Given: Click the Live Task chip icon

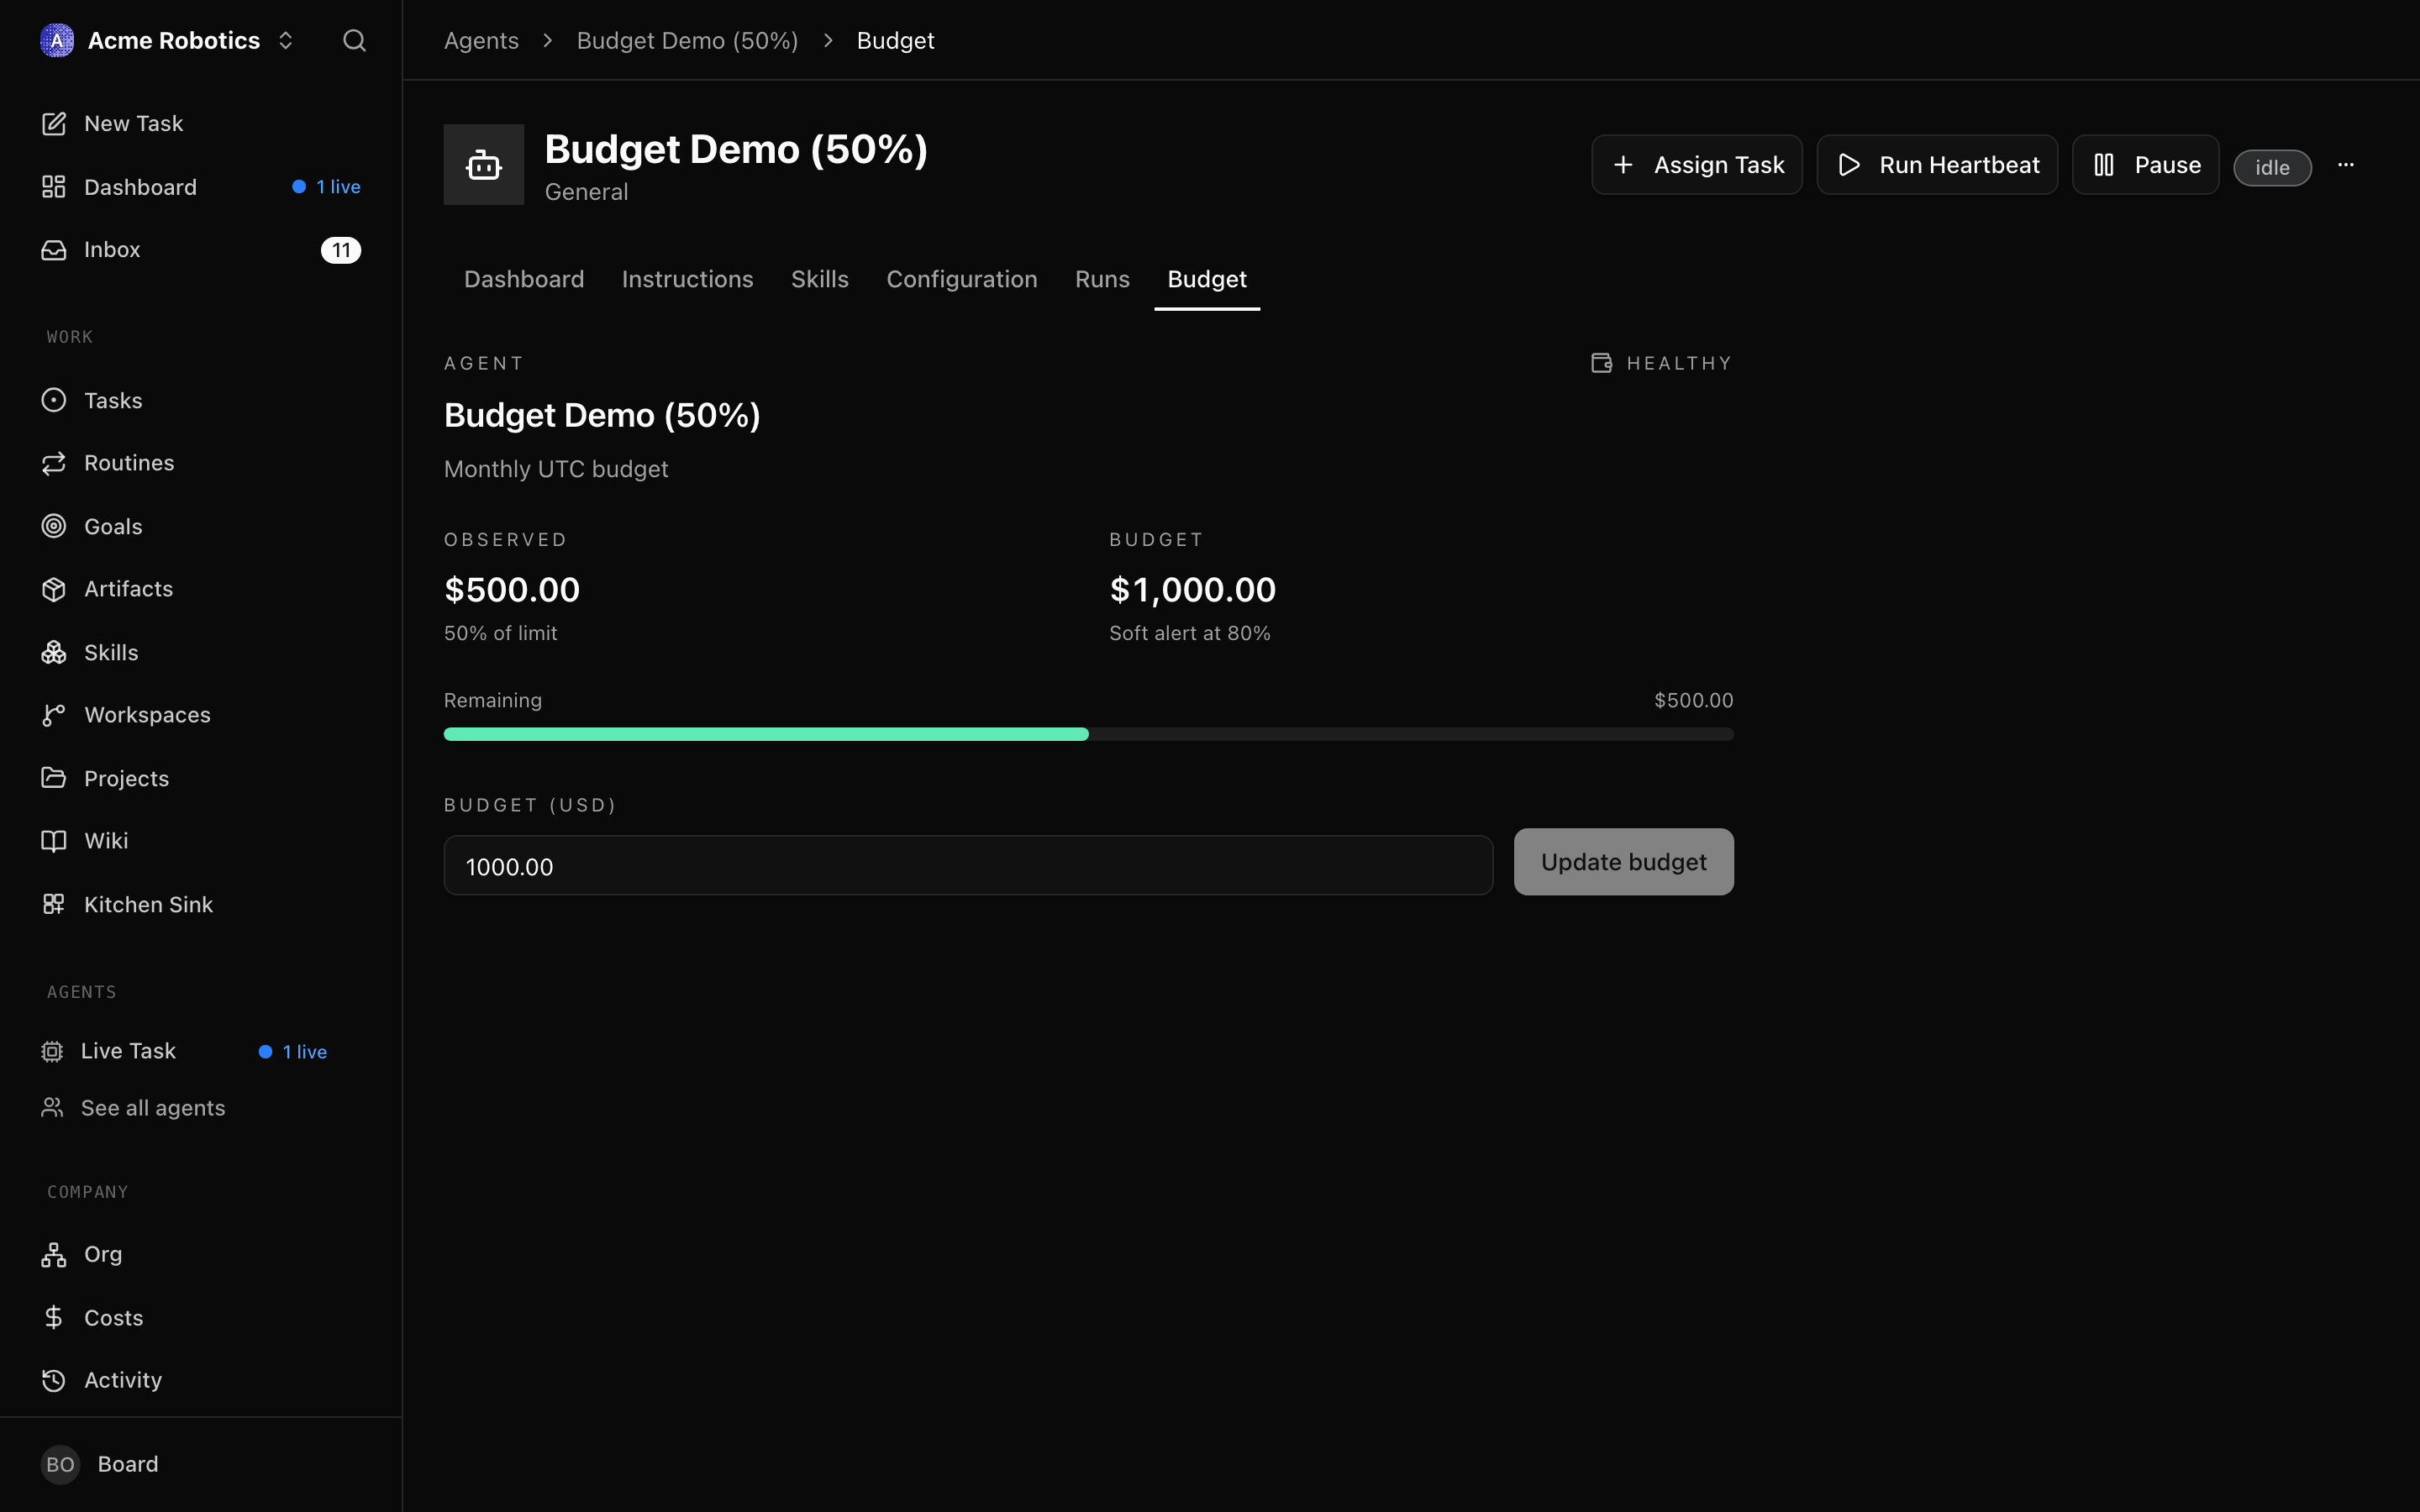Looking at the screenshot, I should 52,1051.
